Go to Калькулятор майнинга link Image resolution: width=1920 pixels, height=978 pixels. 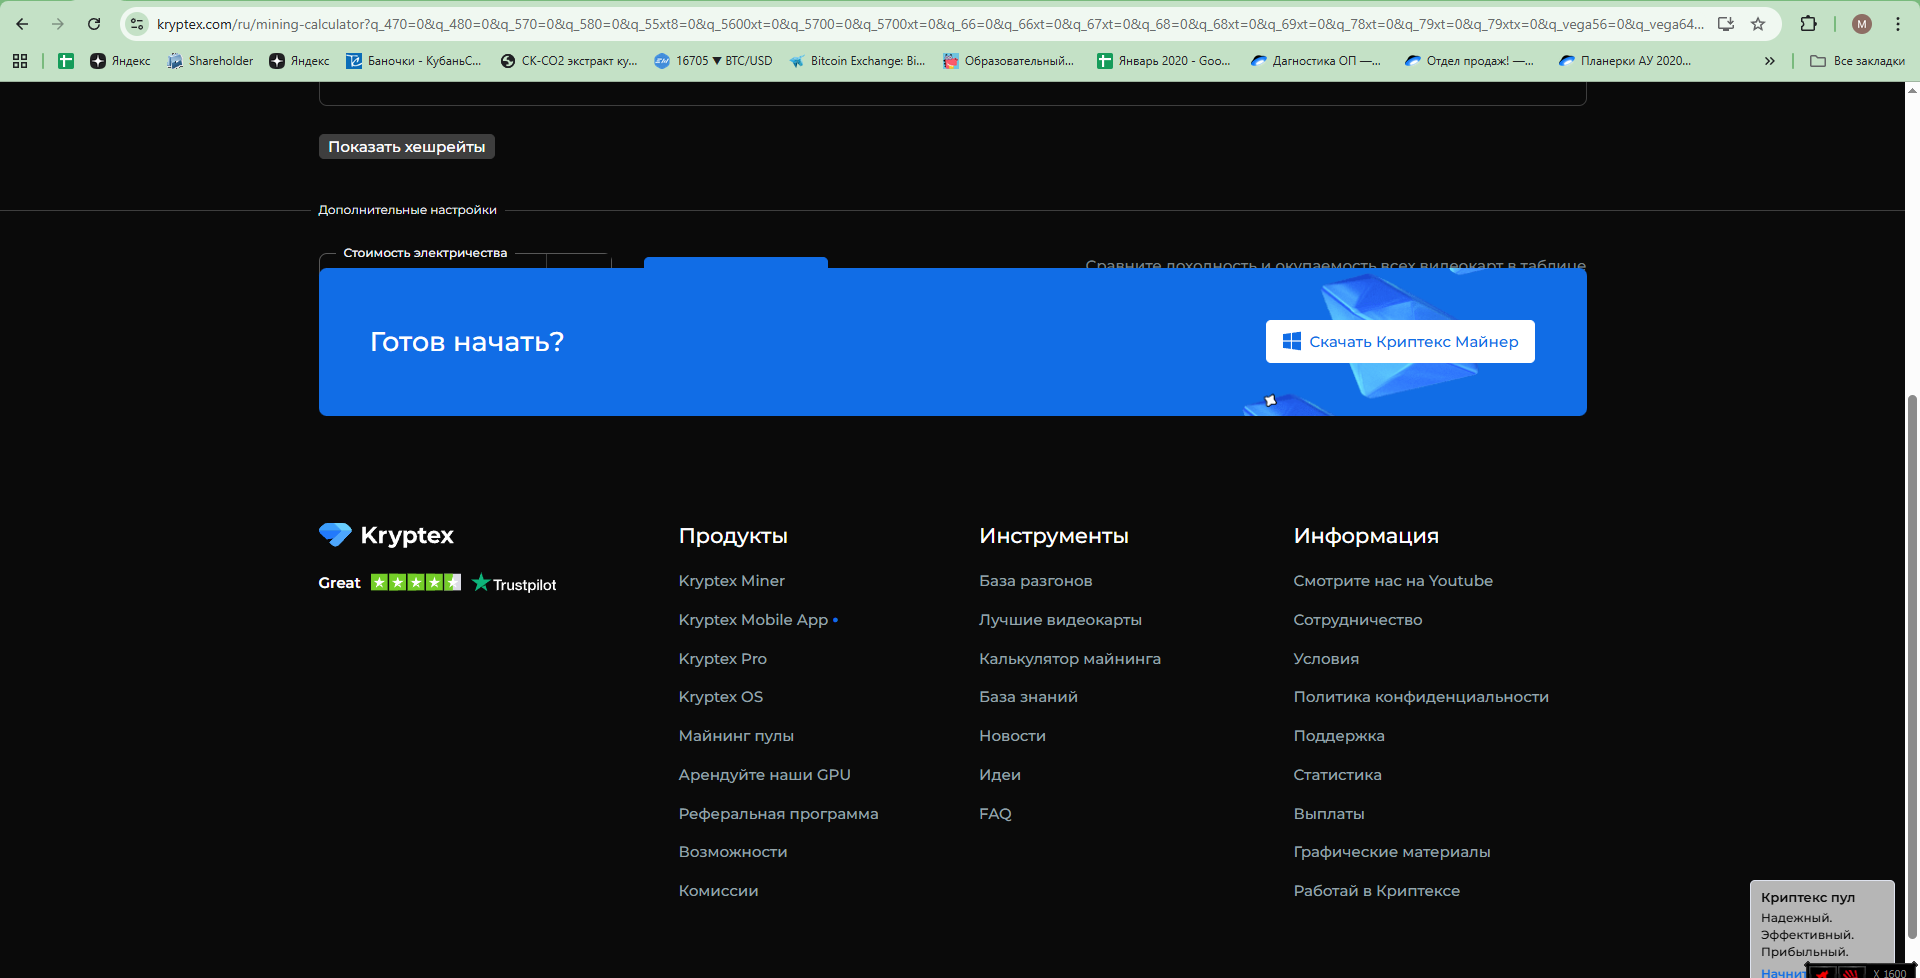click(x=1069, y=659)
